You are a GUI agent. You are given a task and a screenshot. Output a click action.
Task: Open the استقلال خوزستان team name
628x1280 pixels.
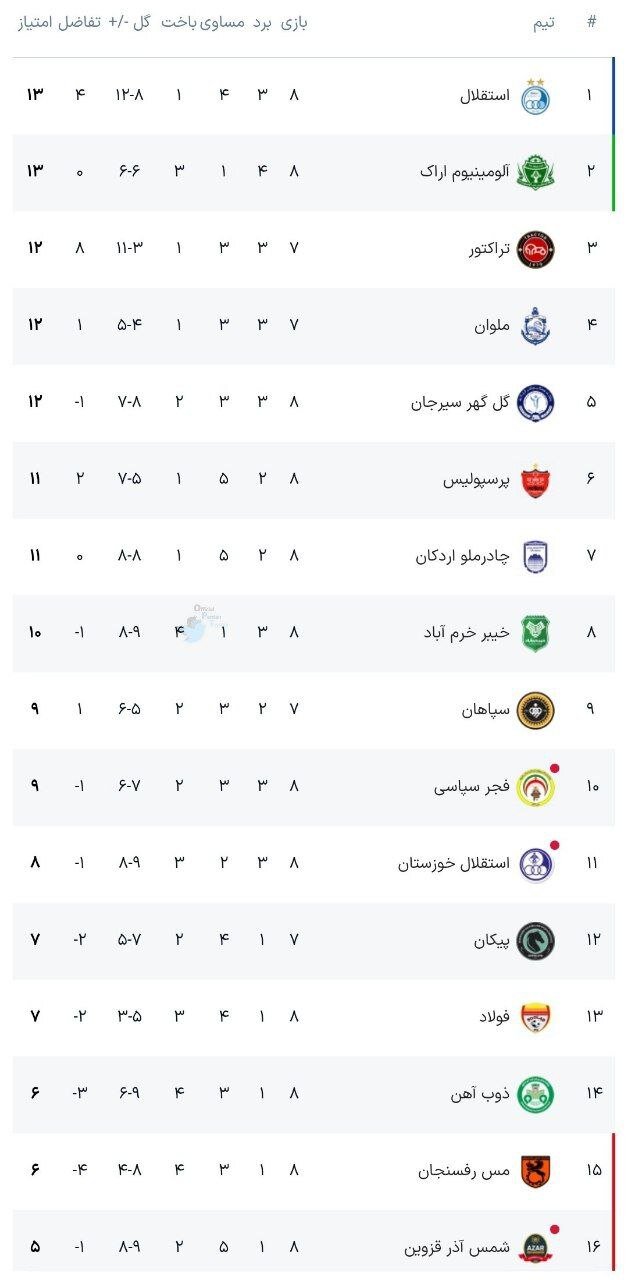454,864
